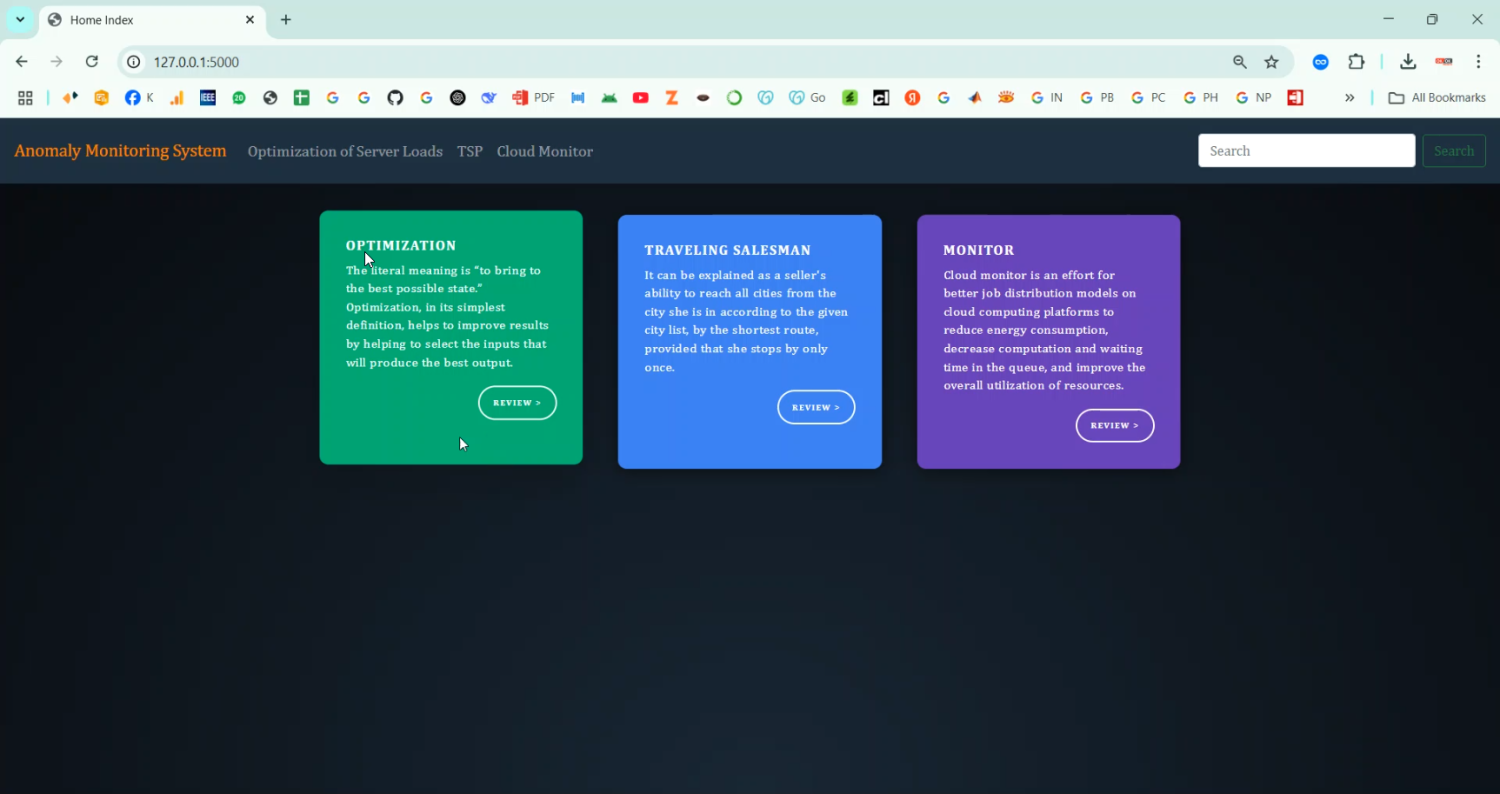Go back to the previous page

coord(22,62)
